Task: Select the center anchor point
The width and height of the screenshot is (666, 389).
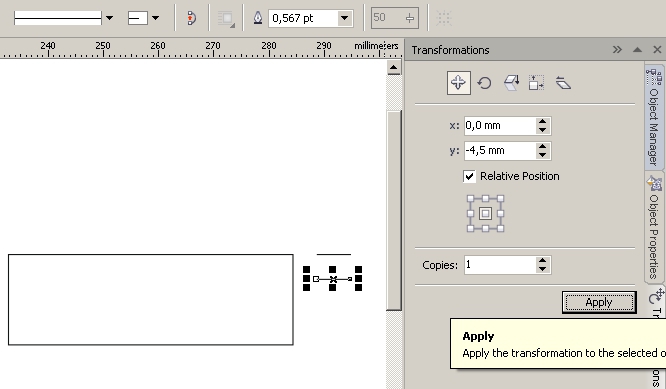Action: [x=485, y=214]
